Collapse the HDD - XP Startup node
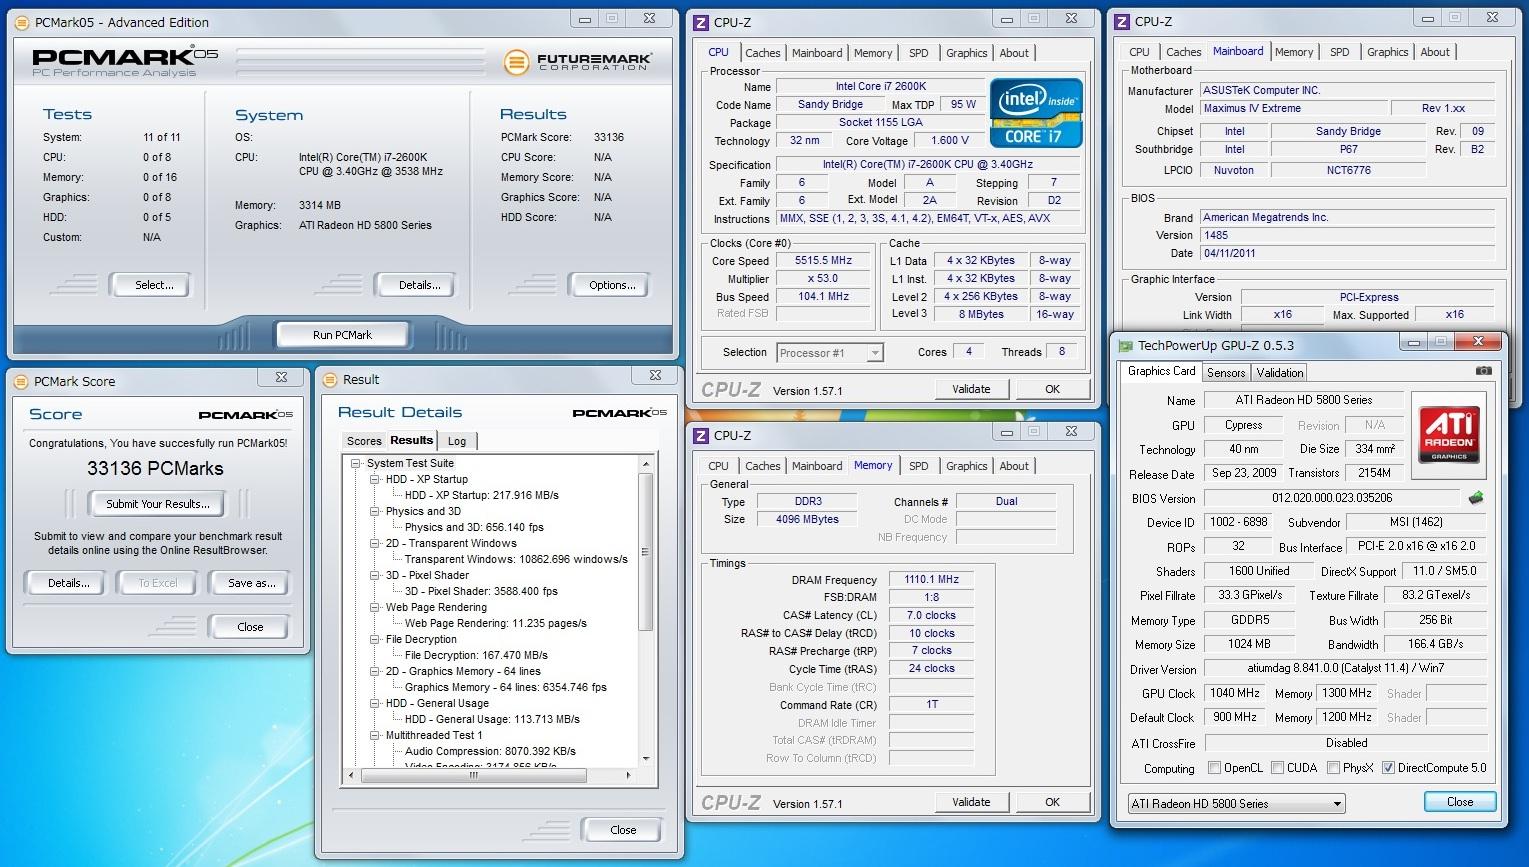The height and width of the screenshot is (867, 1529). (x=375, y=479)
